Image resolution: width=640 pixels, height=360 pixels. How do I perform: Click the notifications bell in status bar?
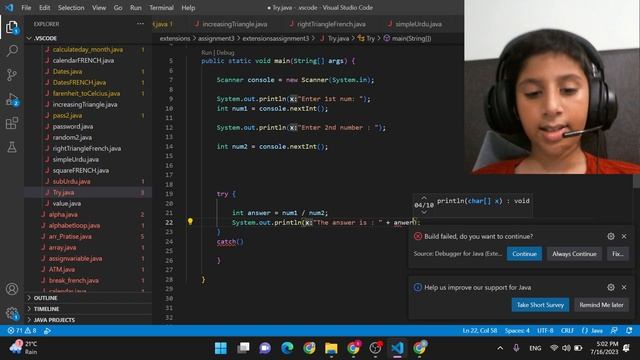point(629,331)
